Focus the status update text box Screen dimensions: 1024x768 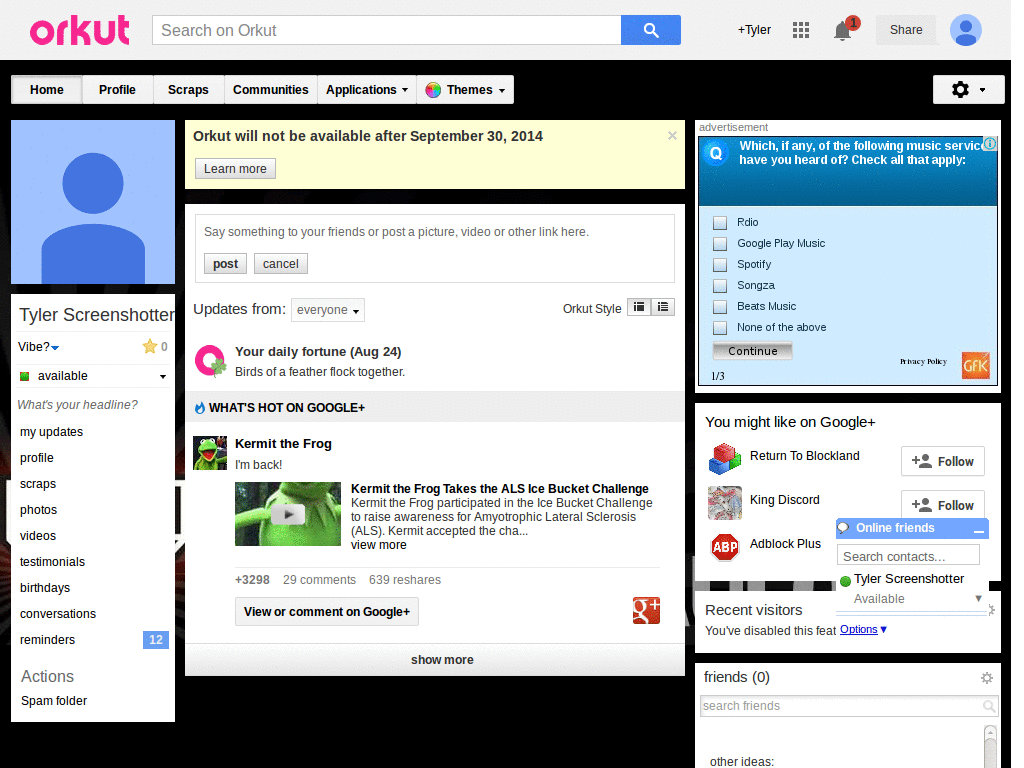(x=435, y=232)
